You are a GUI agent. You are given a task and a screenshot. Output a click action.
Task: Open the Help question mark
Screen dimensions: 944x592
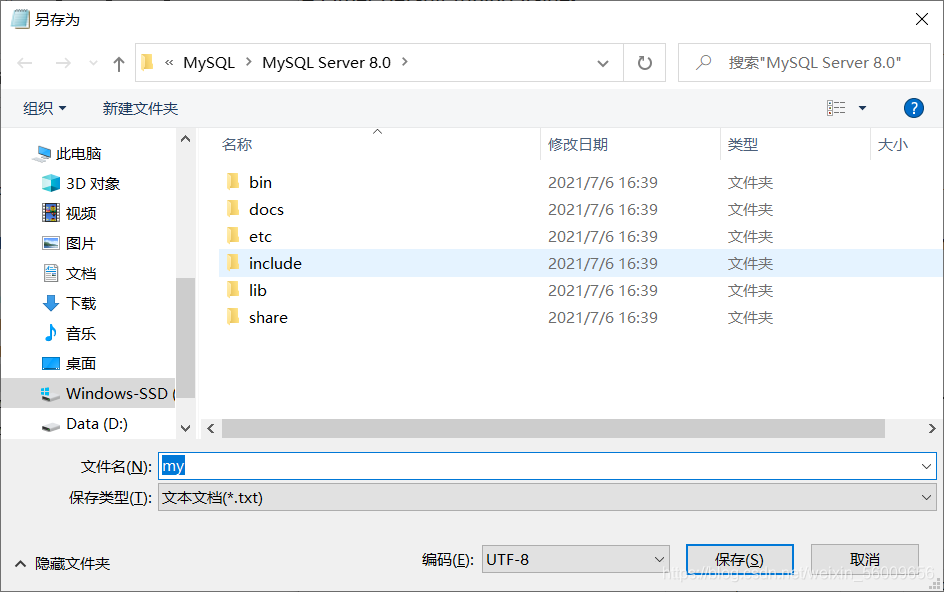[914, 108]
